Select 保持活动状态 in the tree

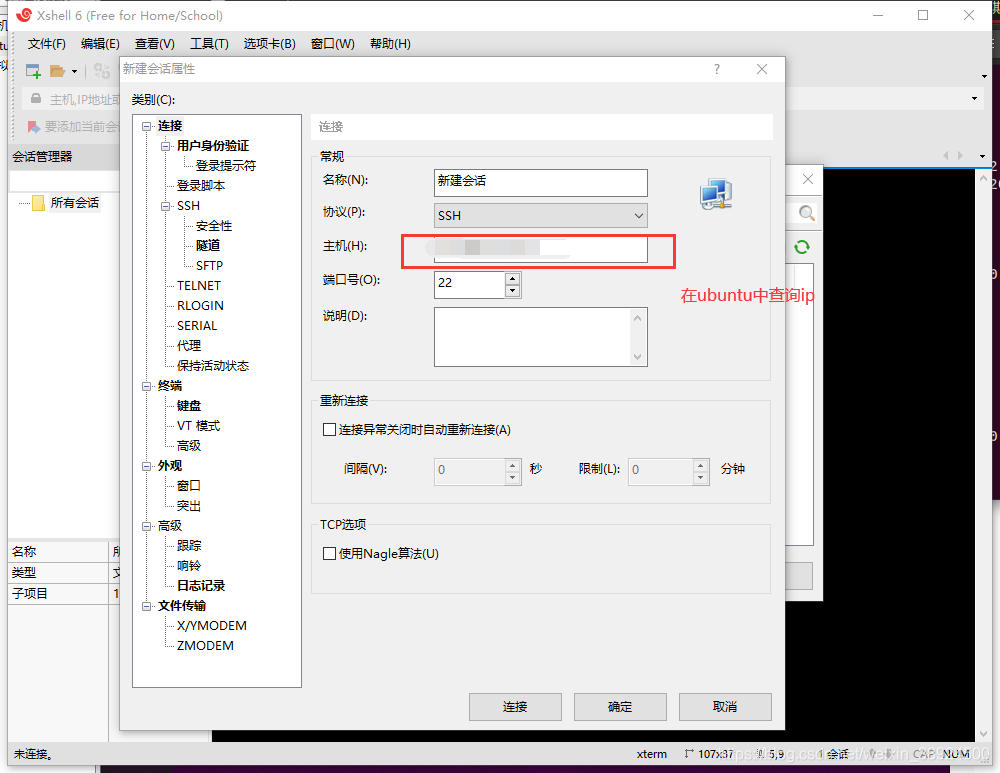coord(212,365)
